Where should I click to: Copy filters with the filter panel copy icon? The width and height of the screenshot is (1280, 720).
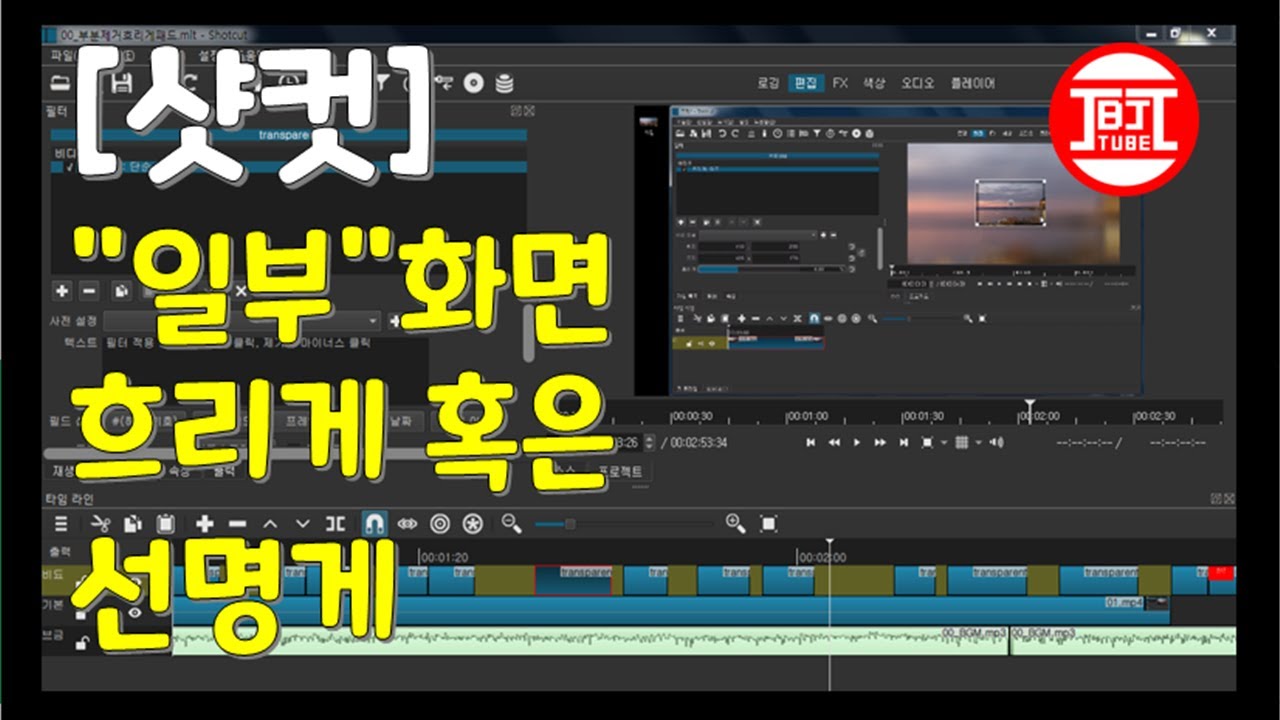click(x=120, y=291)
